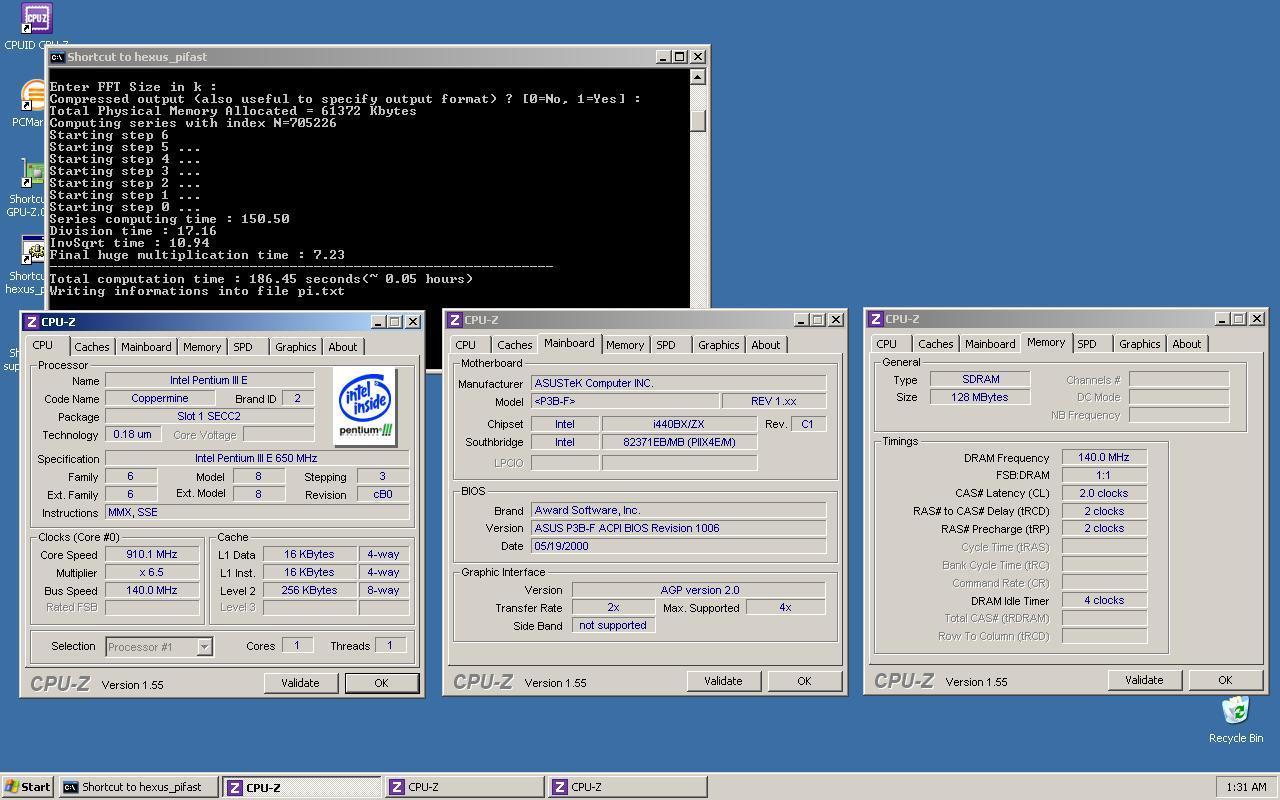Image resolution: width=1280 pixels, height=800 pixels.
Task: Select the third CPU-Z taskbar button
Action: (x=627, y=787)
